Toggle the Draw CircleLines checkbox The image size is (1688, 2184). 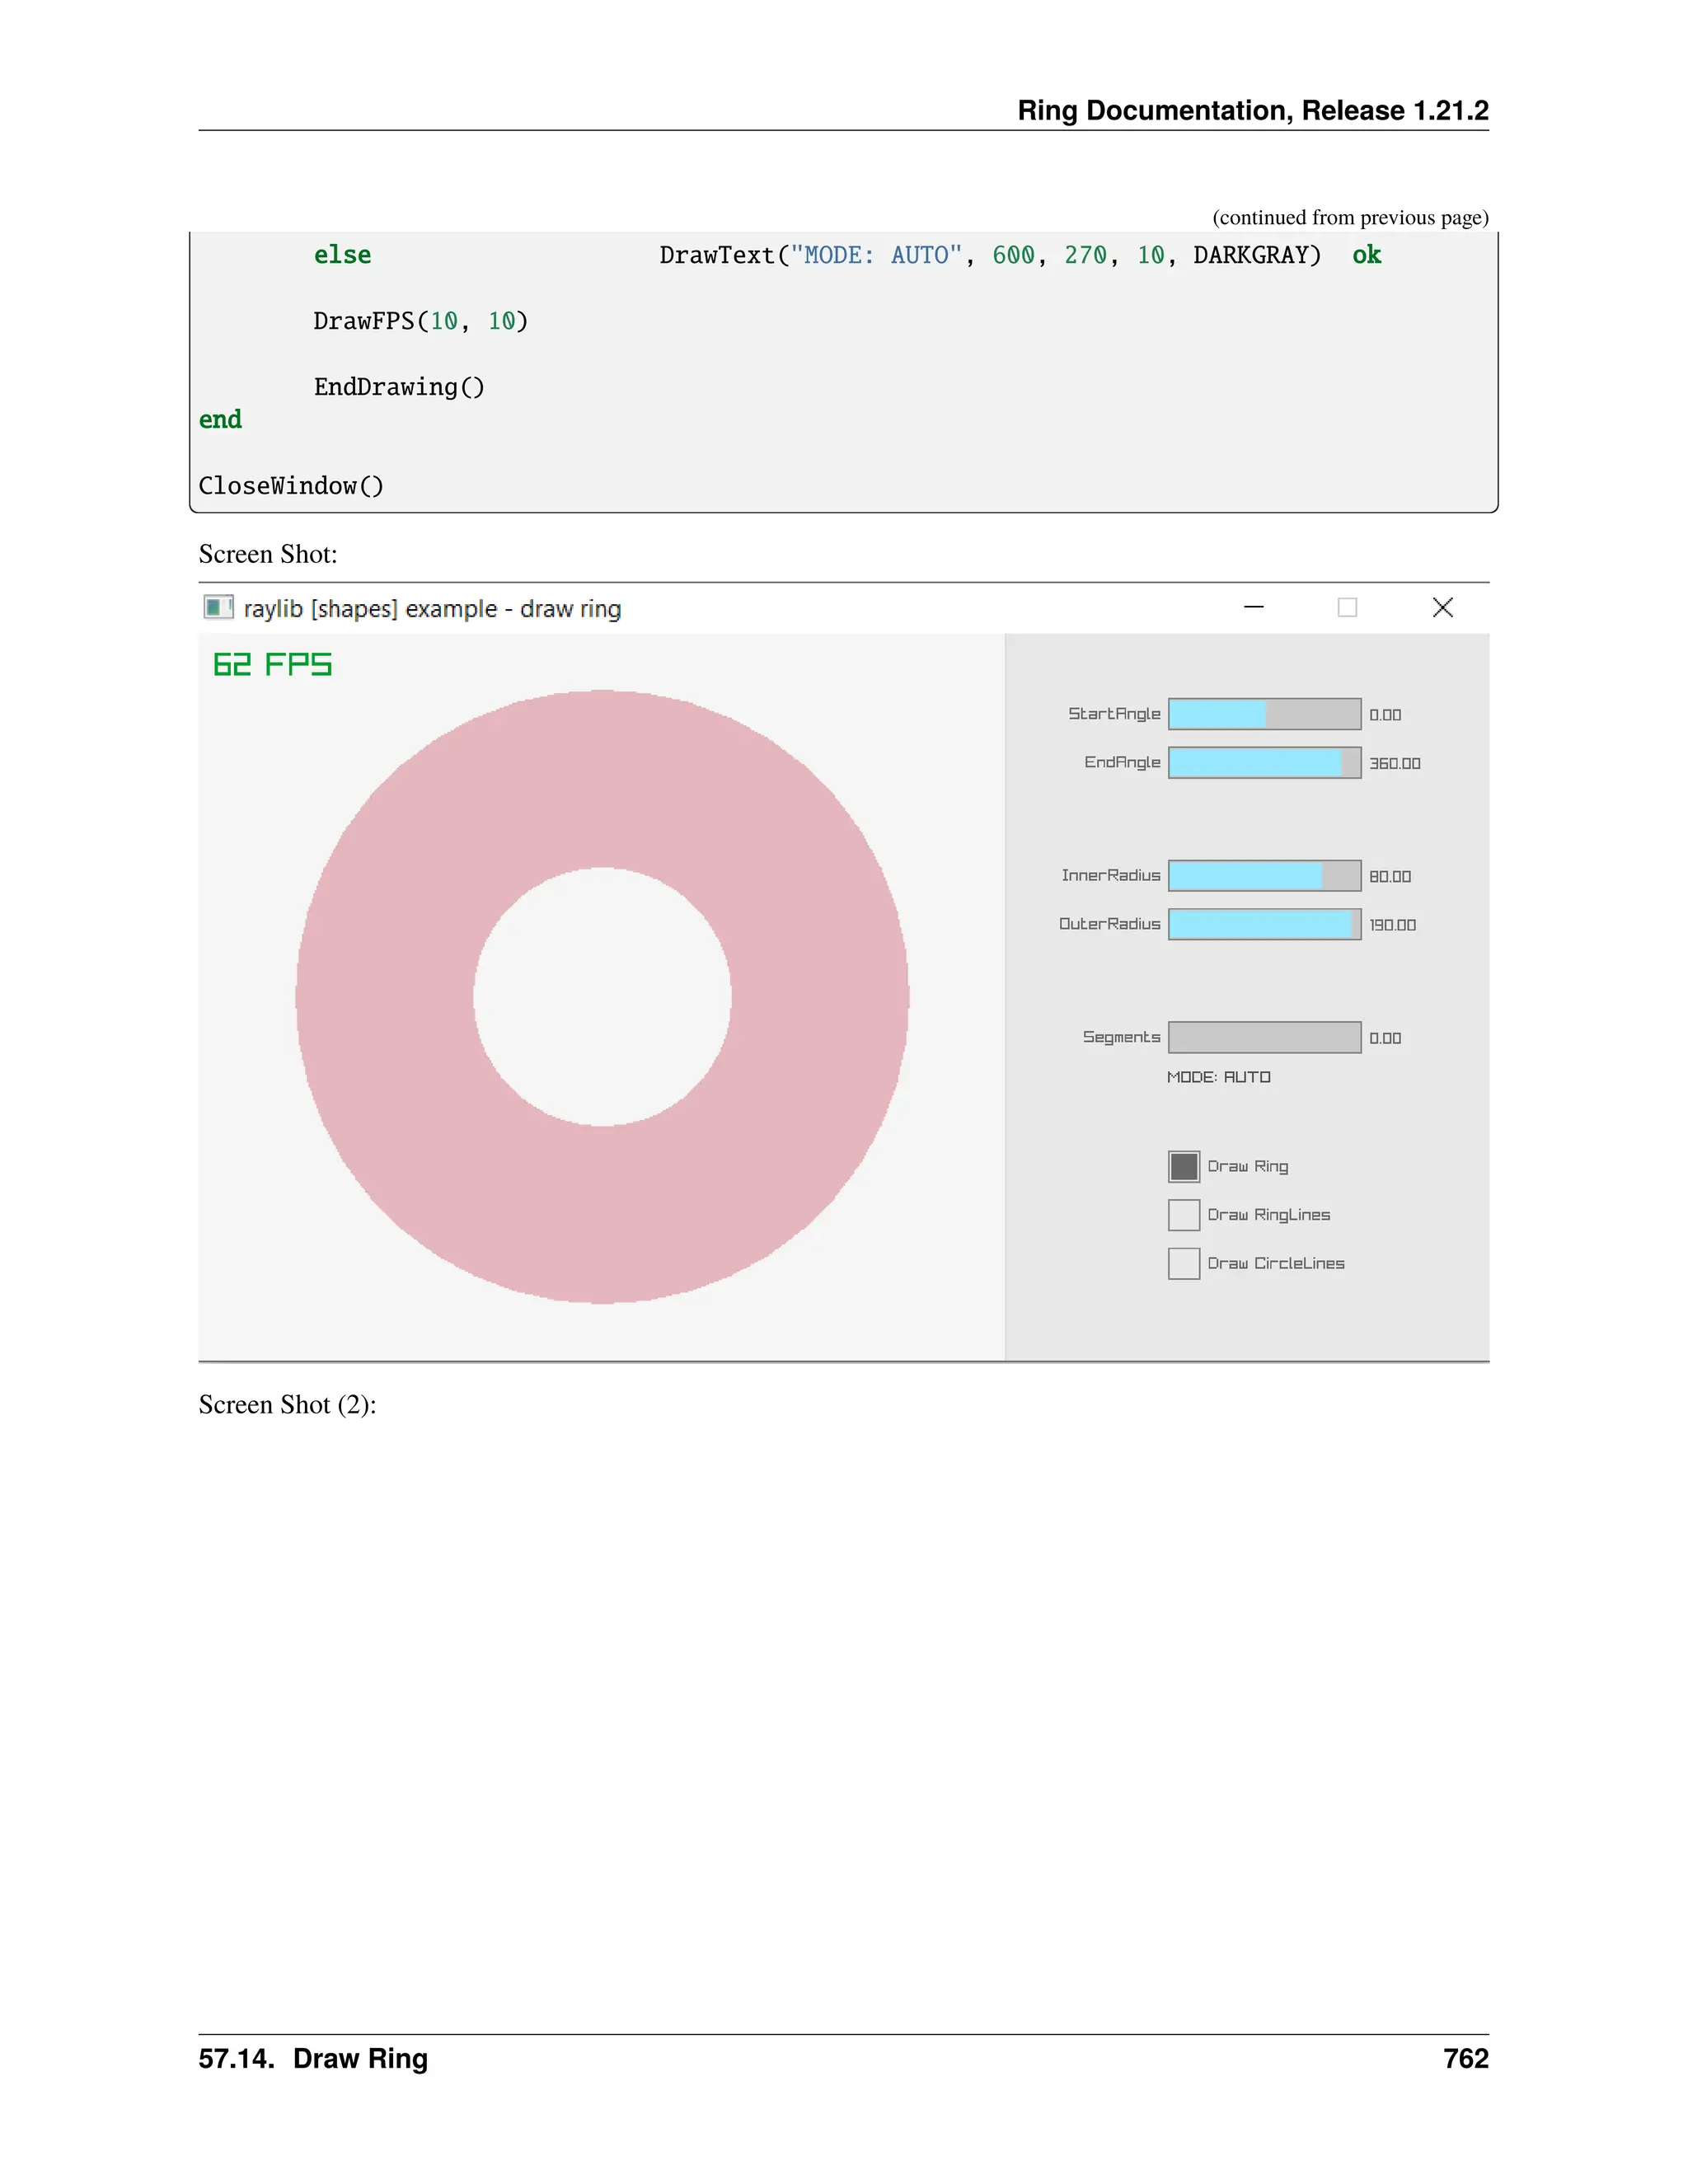point(1183,1263)
